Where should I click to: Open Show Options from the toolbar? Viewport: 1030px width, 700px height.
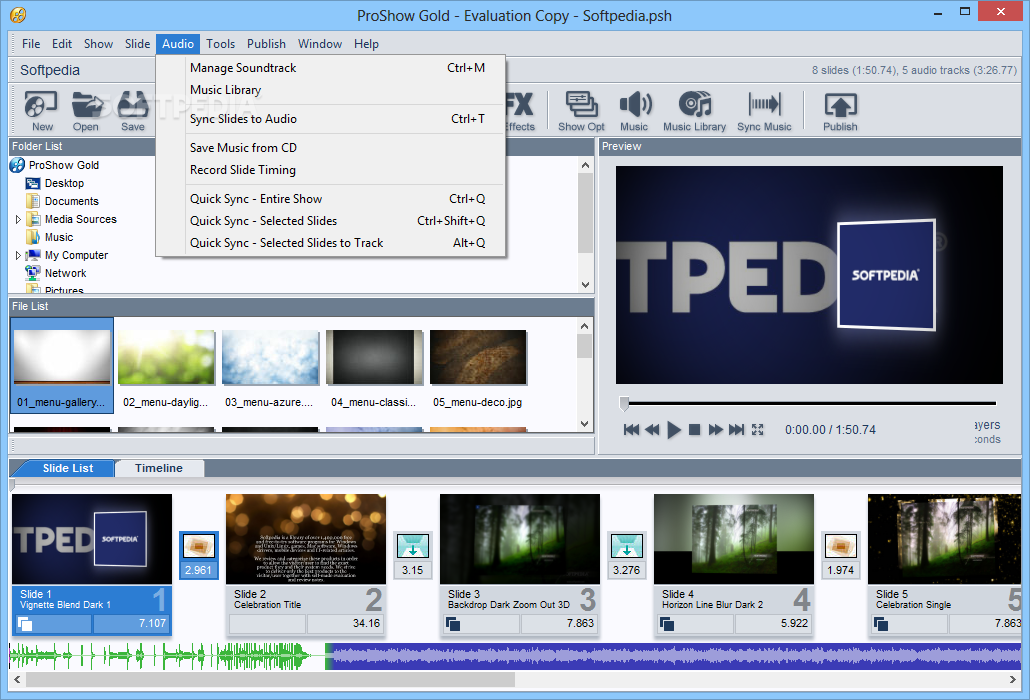(581, 110)
